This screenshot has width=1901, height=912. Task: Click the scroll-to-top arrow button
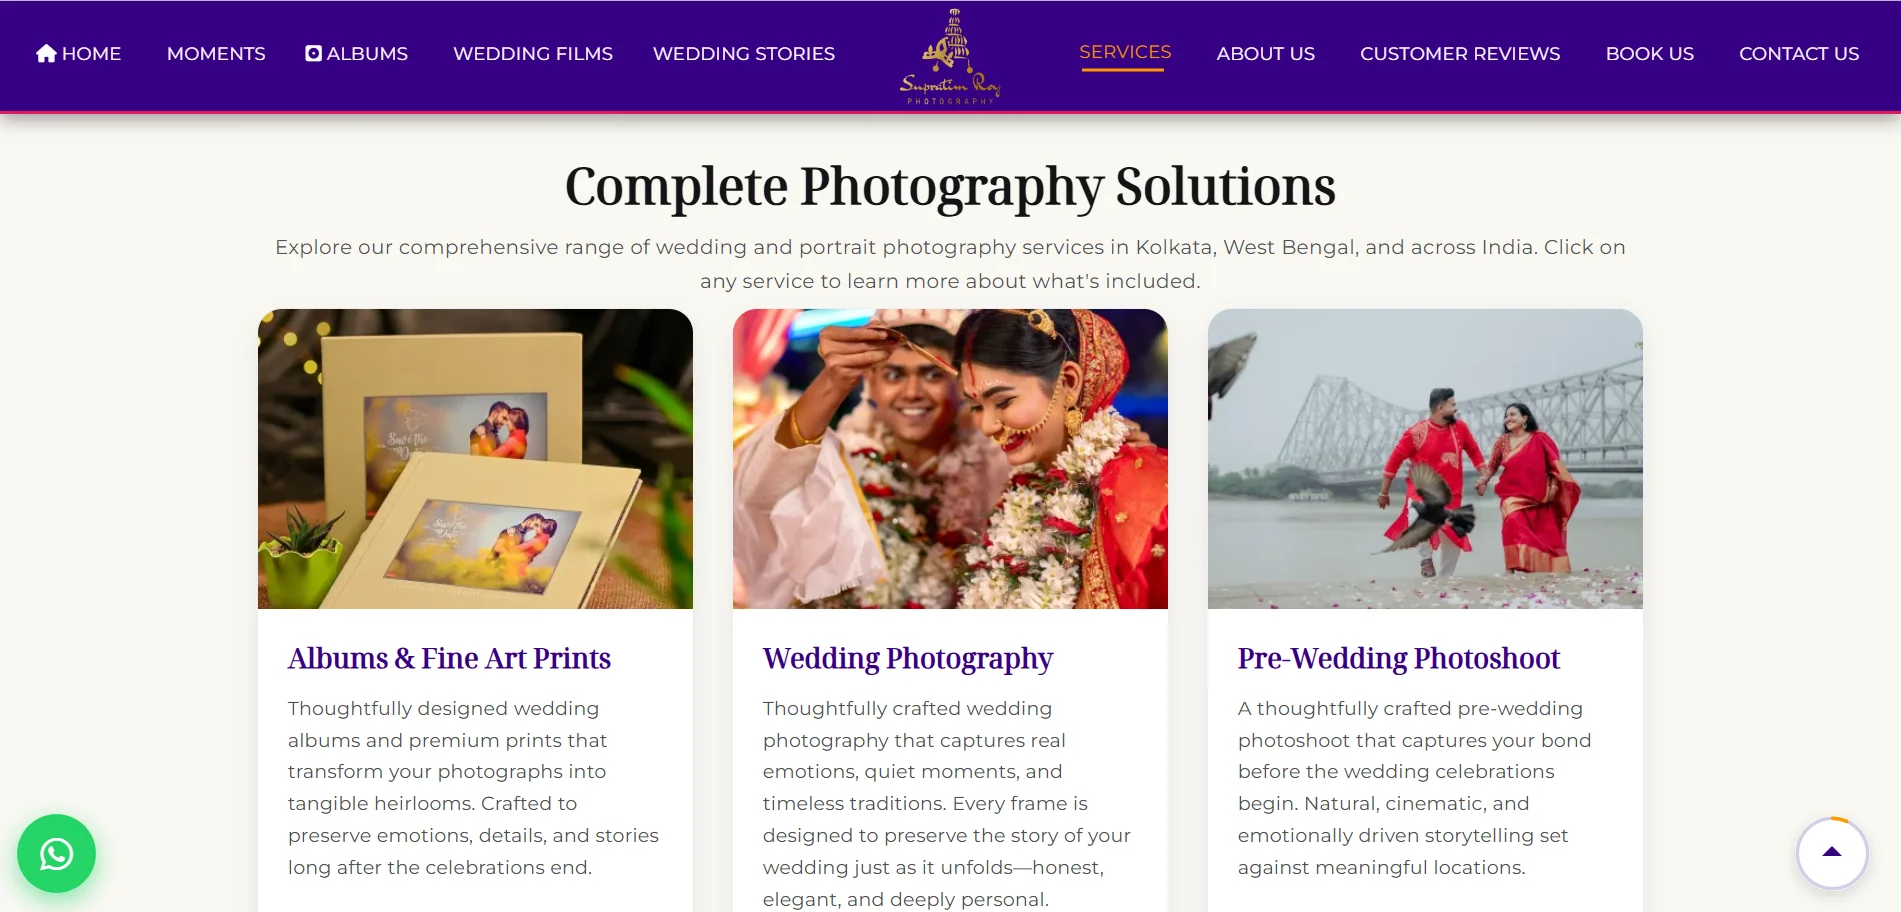(x=1832, y=853)
